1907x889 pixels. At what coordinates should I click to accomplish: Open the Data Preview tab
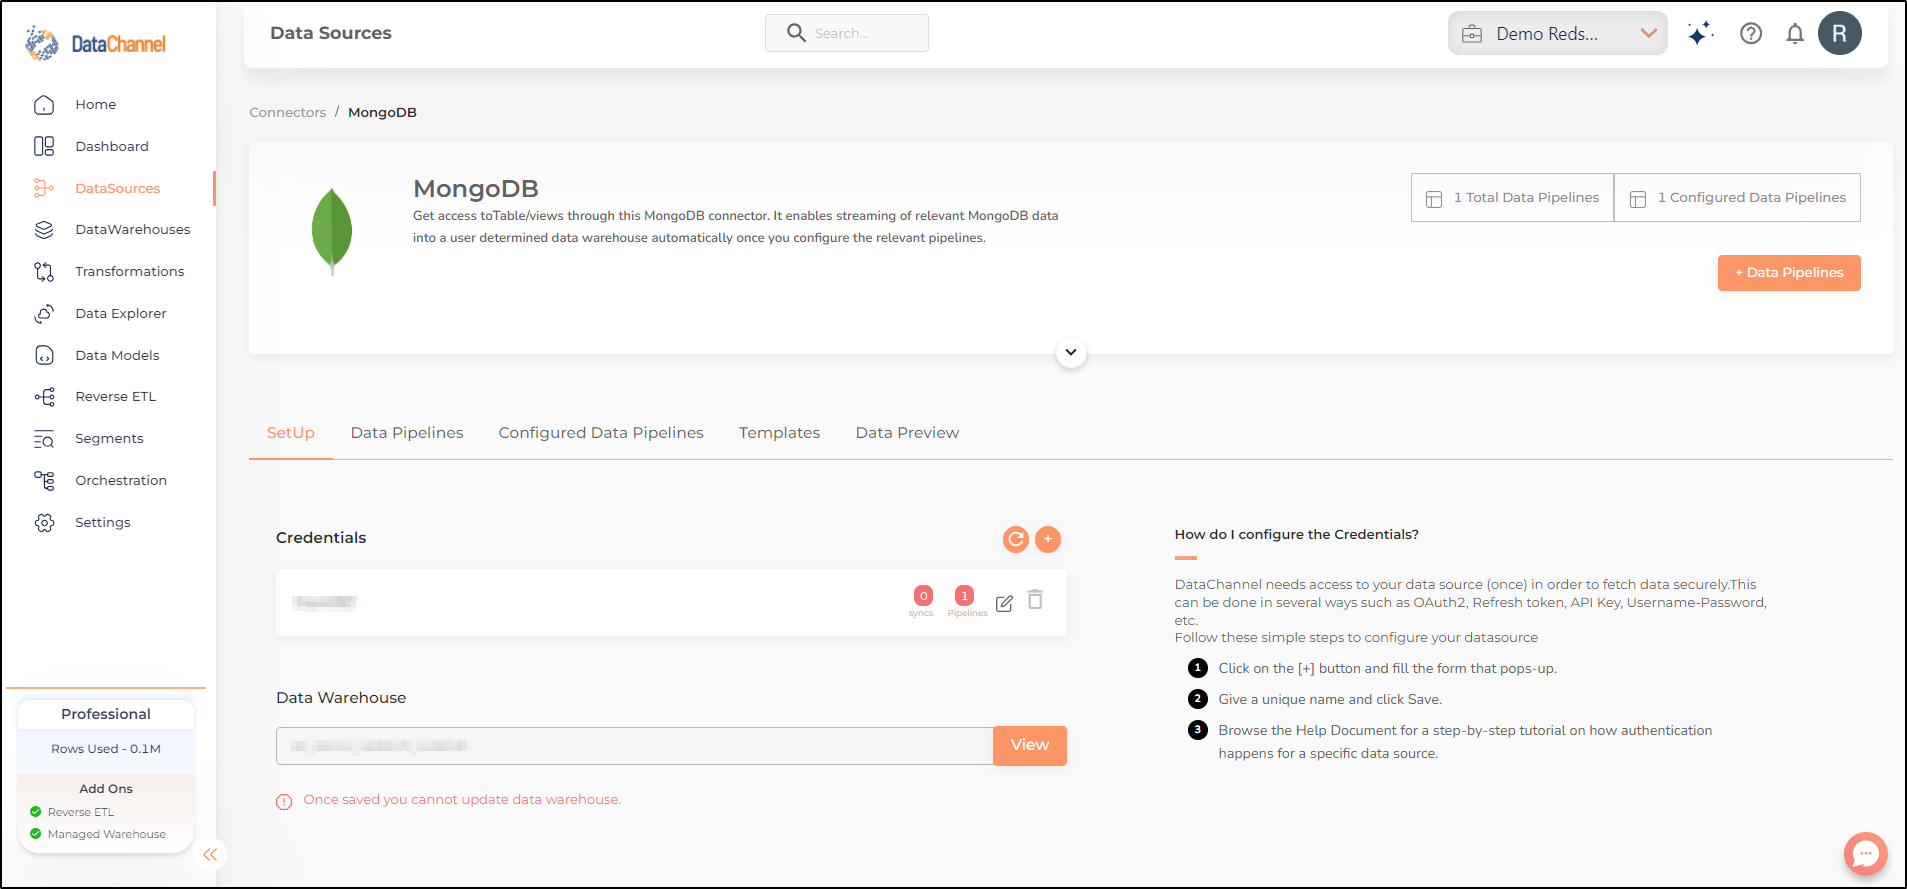click(x=907, y=433)
